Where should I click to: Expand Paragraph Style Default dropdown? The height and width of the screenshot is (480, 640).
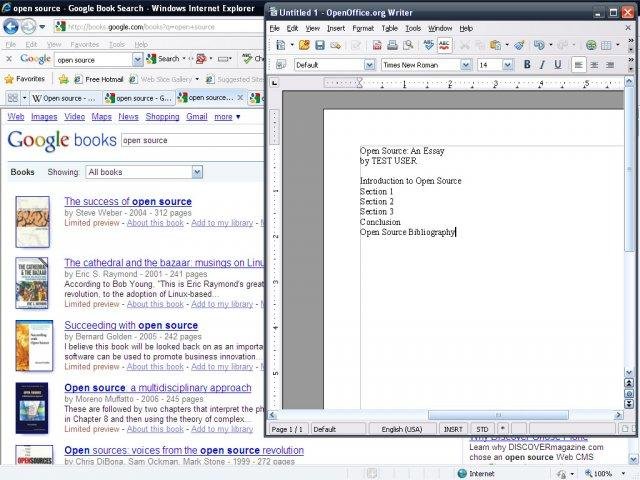(369, 65)
